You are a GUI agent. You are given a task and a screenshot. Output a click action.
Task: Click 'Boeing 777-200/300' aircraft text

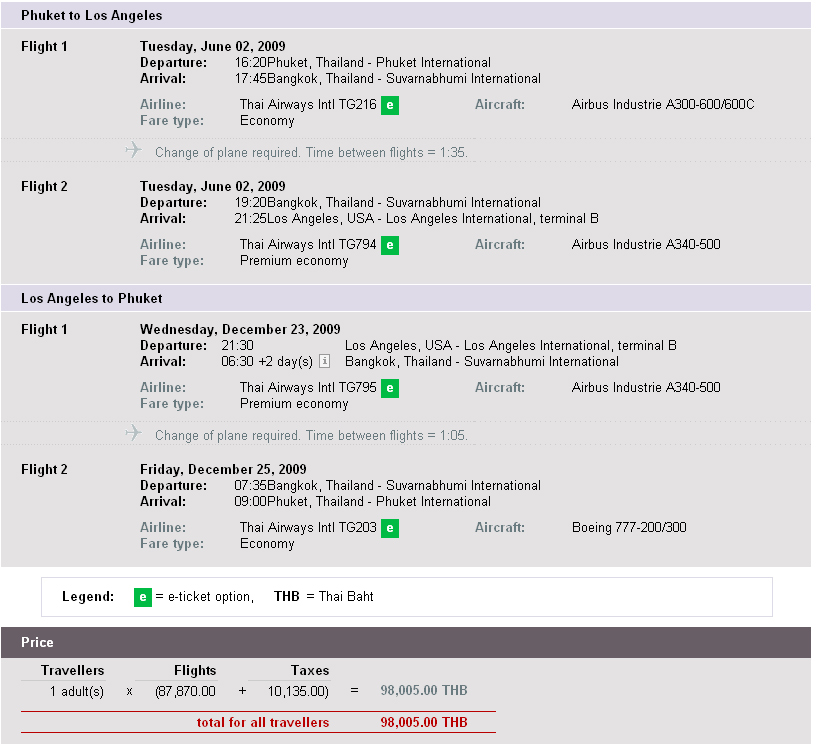coord(629,527)
